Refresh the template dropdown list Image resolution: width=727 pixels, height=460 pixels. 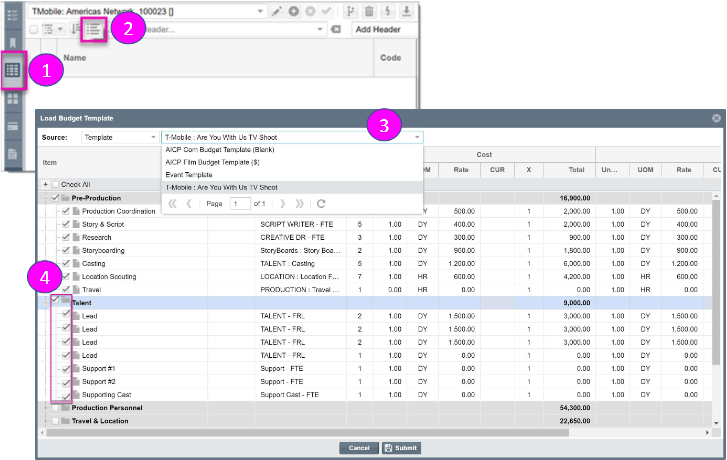[x=321, y=204]
